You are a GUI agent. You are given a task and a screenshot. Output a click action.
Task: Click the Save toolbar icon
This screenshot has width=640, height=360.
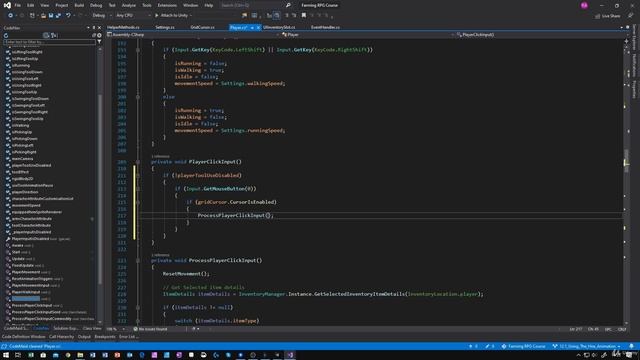[x=51, y=16]
